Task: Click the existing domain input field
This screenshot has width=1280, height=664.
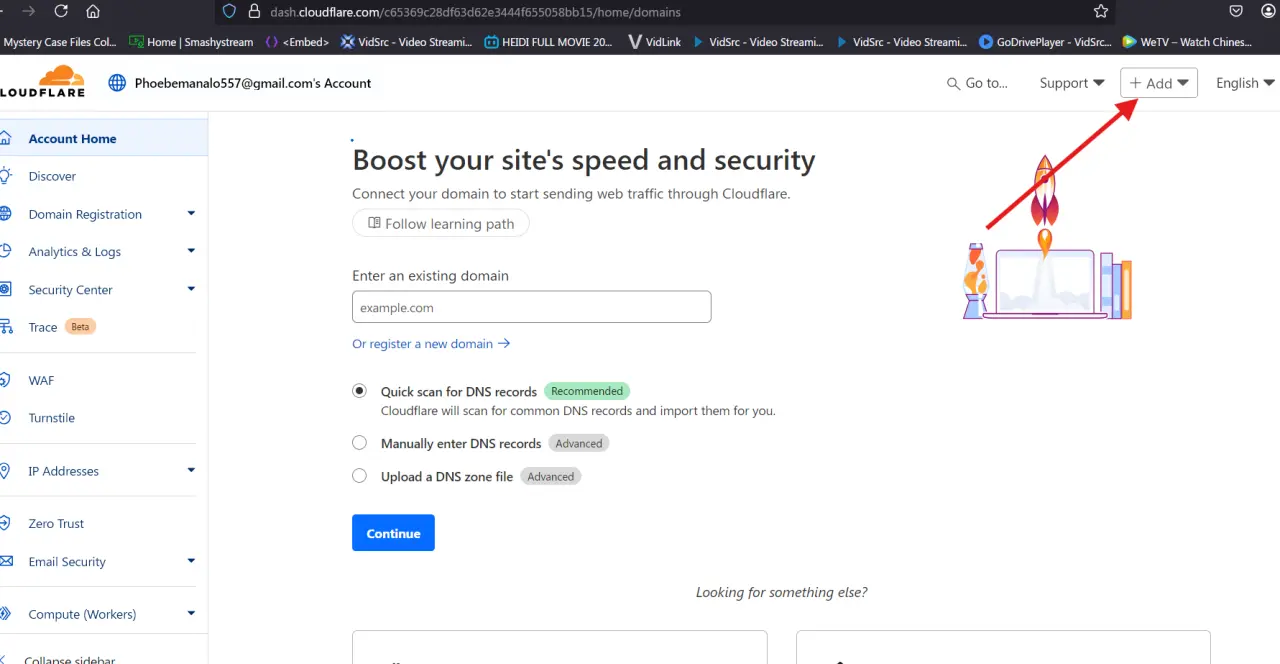Action: (531, 307)
